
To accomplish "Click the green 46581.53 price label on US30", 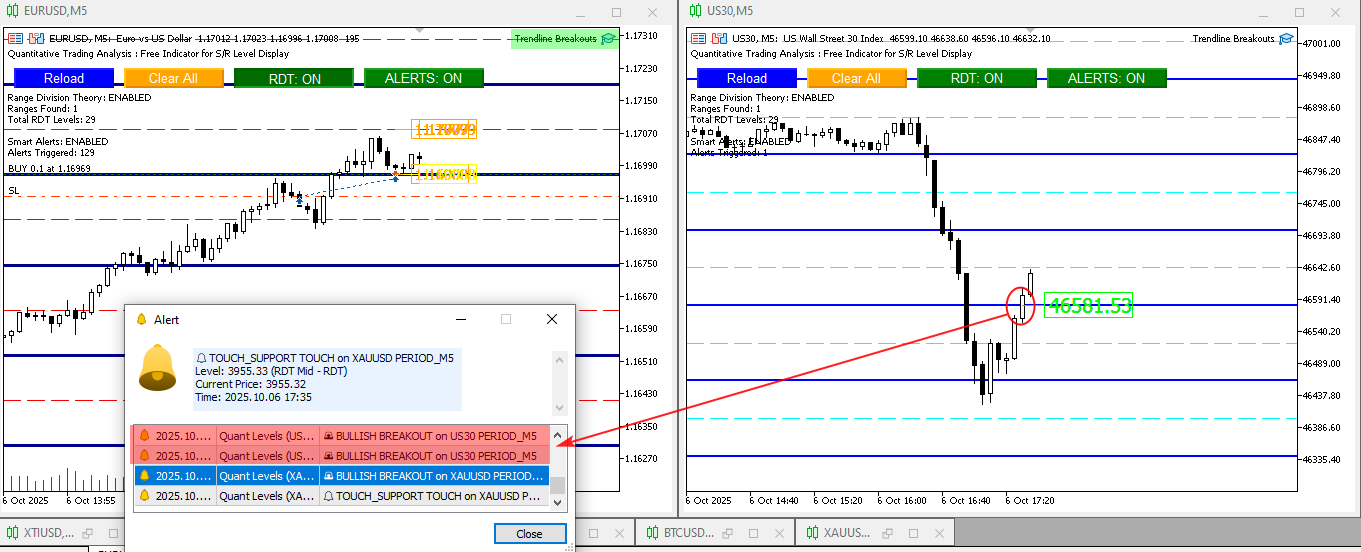I will tap(1088, 305).
